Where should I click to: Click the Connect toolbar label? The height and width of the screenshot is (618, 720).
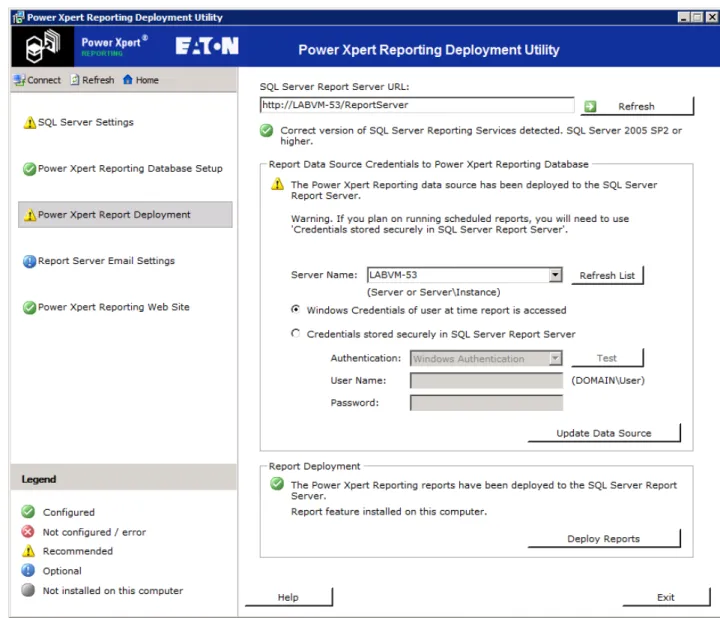(x=44, y=80)
